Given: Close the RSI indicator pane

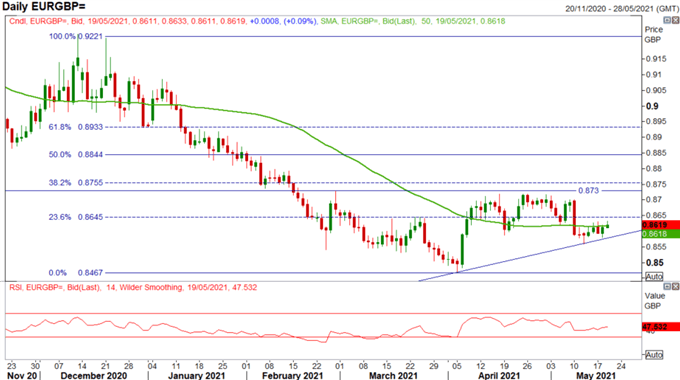Looking at the screenshot, I should (x=675, y=286).
